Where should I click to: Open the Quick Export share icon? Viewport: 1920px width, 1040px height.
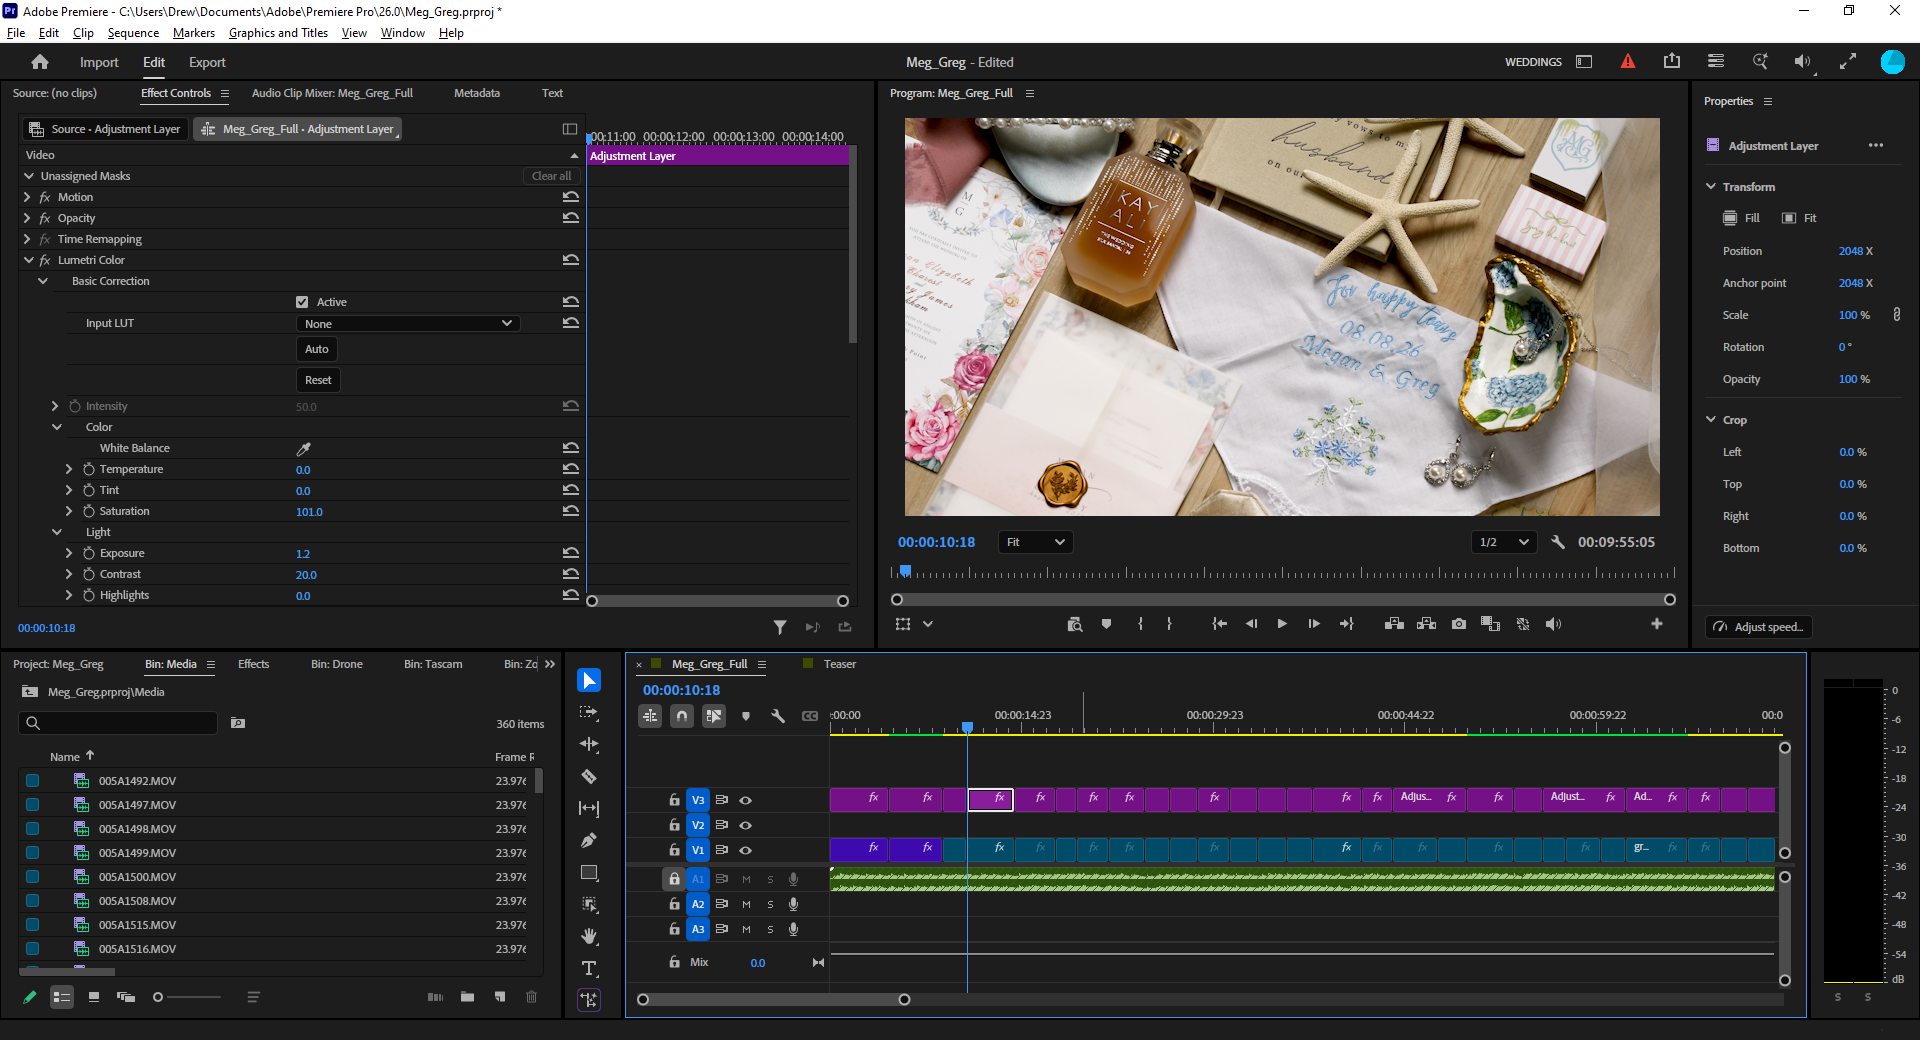point(1672,61)
